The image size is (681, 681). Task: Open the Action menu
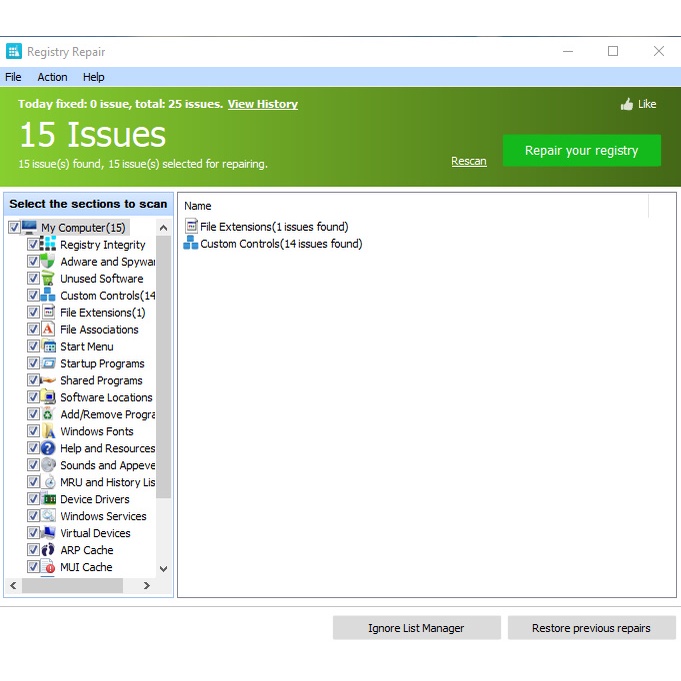click(x=52, y=77)
